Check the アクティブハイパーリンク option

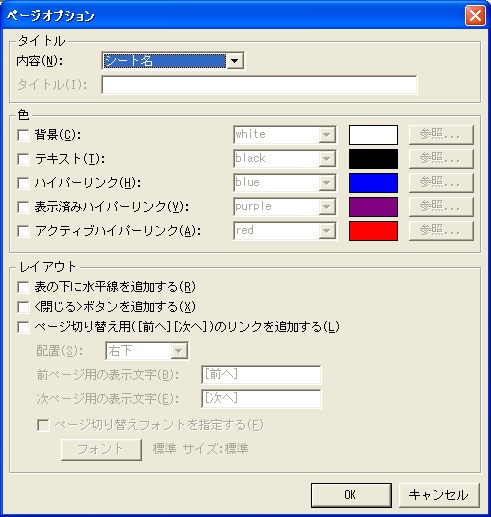(x=23, y=231)
